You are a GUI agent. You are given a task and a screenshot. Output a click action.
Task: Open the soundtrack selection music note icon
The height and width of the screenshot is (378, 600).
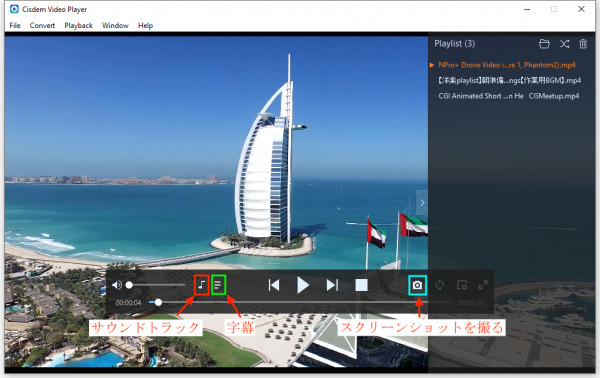202,285
